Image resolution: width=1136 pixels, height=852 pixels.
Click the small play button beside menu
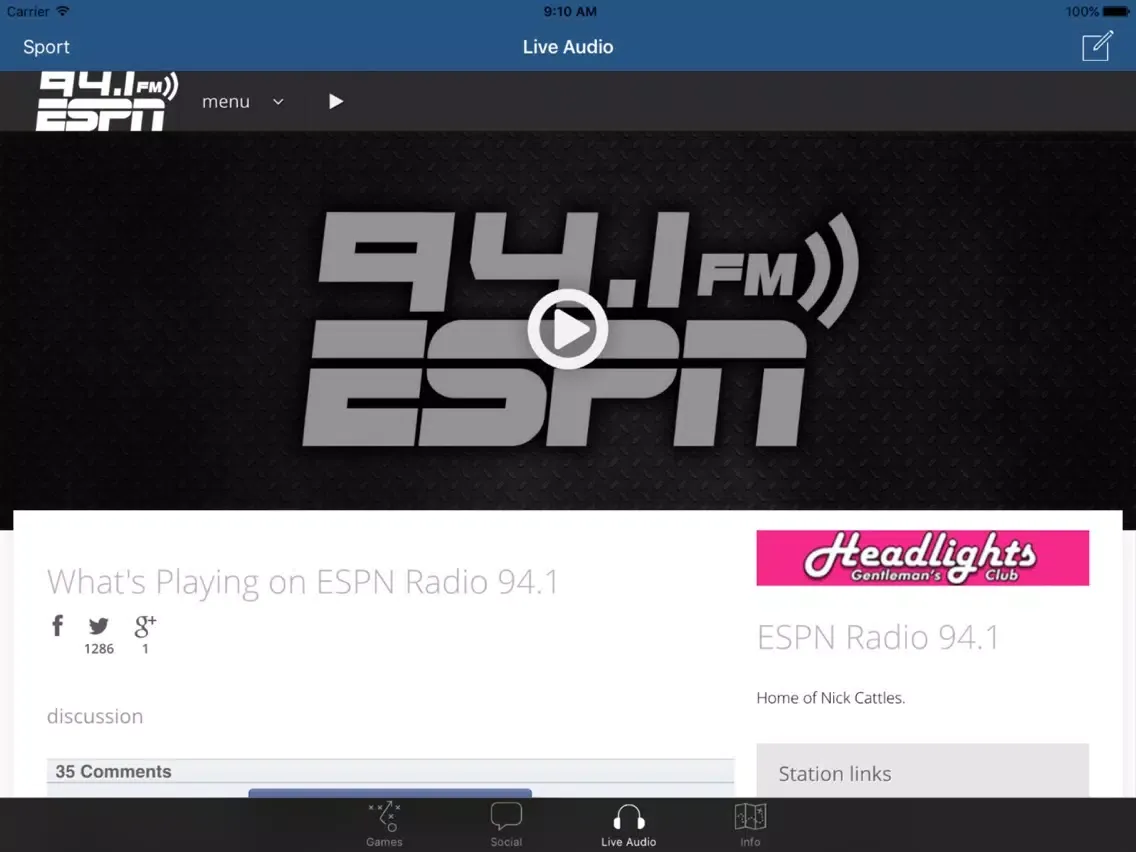[335, 101]
